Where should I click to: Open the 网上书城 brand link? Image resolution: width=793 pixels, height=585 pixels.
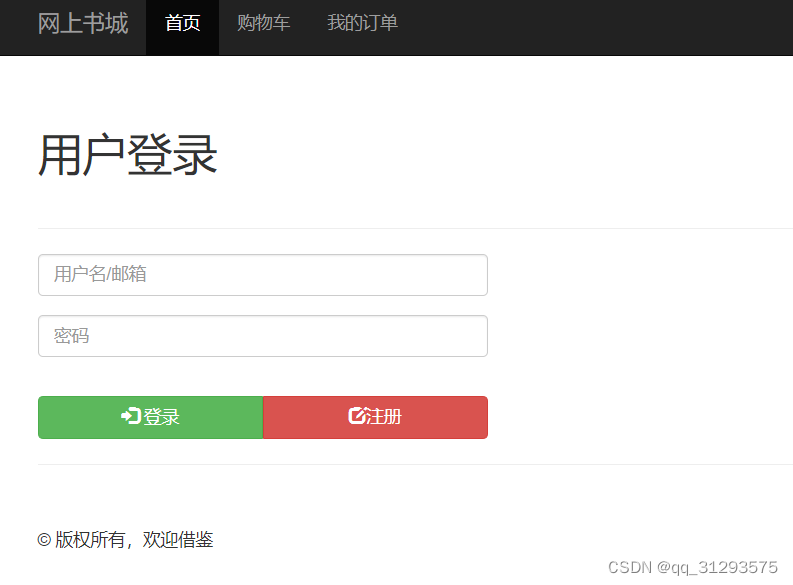pyautogui.click(x=83, y=24)
